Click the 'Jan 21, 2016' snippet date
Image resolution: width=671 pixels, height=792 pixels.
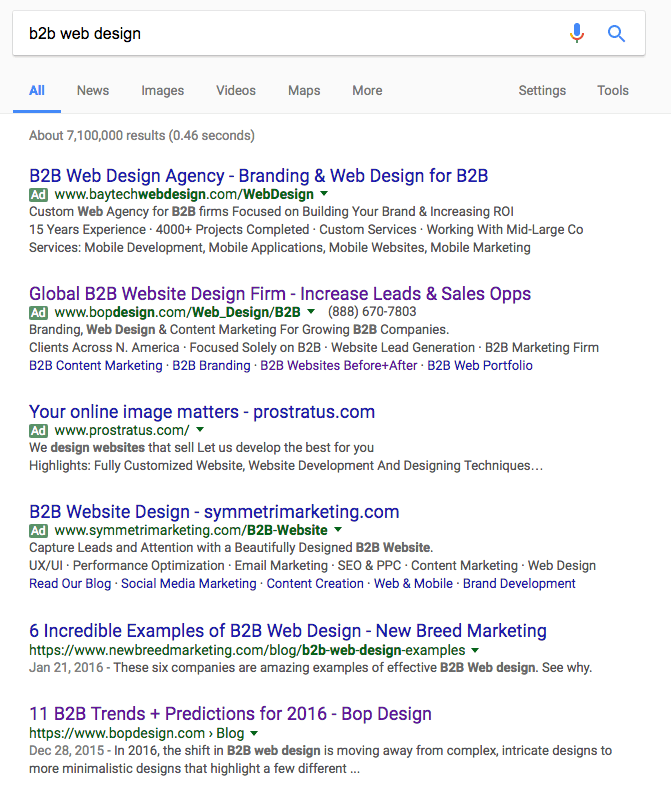tap(66, 668)
